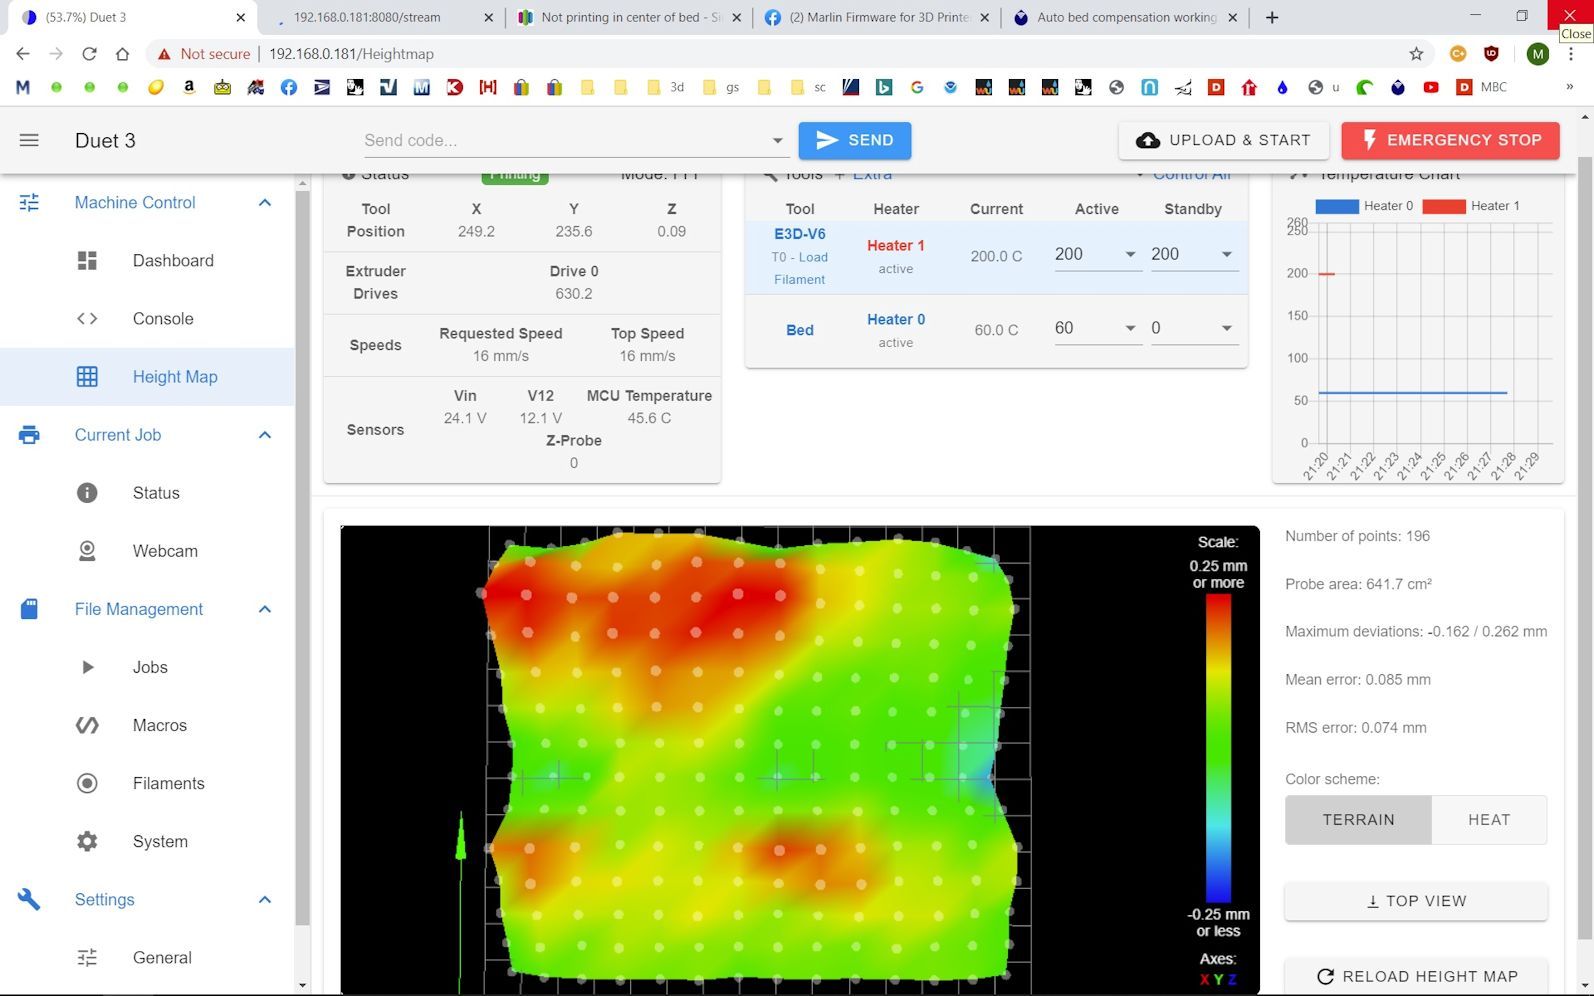The width and height of the screenshot is (1594, 996).
Task: Click the Jobs play arrow icon
Action: click(x=87, y=667)
